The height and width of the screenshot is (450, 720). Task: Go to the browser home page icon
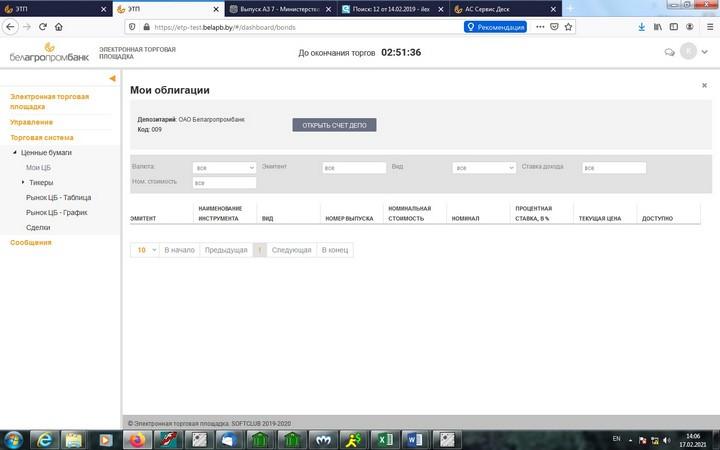click(x=60, y=27)
